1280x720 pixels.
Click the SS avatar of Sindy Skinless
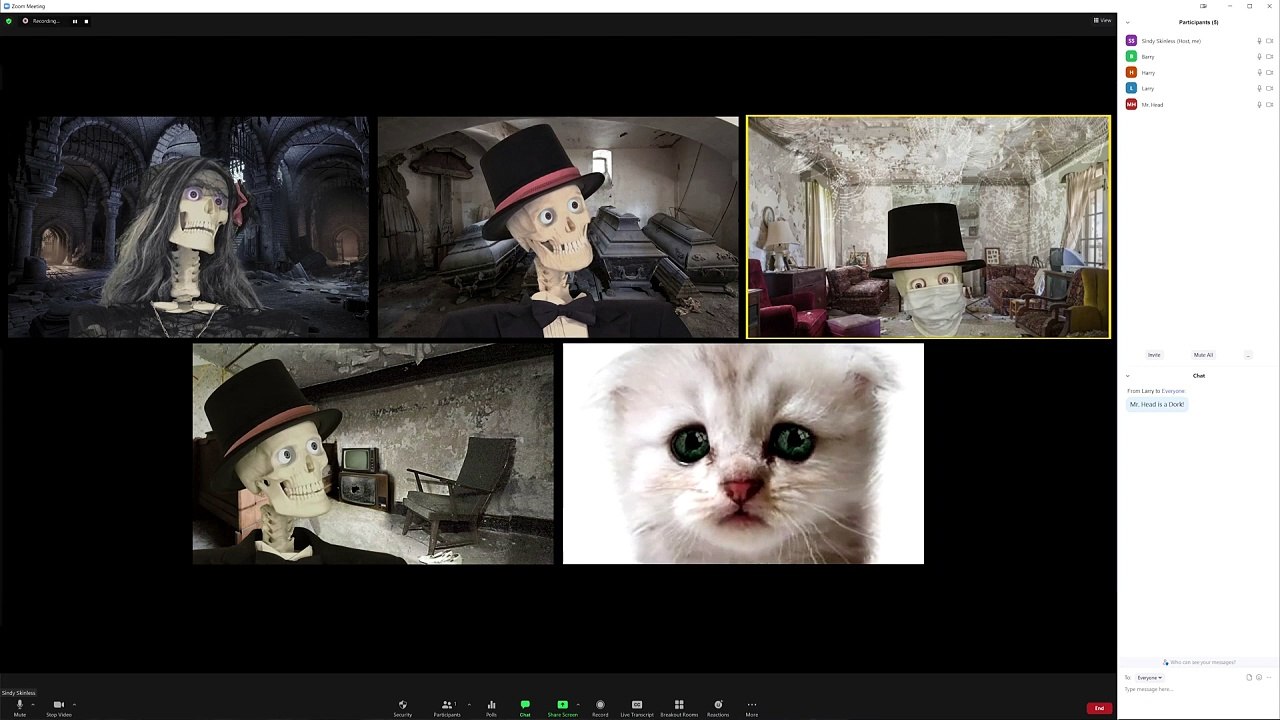[x=1131, y=41]
